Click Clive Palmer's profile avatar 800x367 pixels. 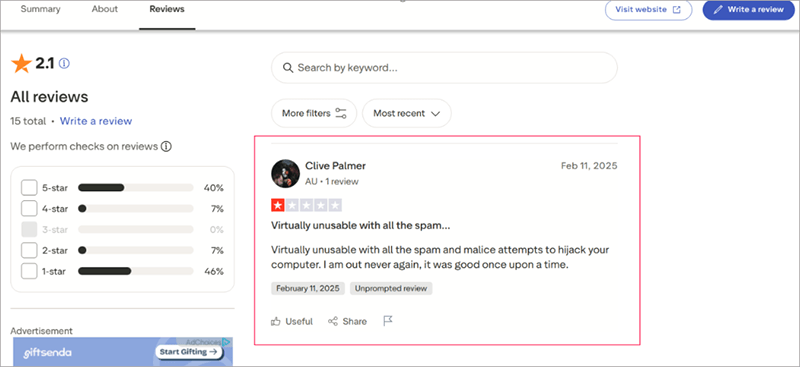pyautogui.click(x=285, y=173)
